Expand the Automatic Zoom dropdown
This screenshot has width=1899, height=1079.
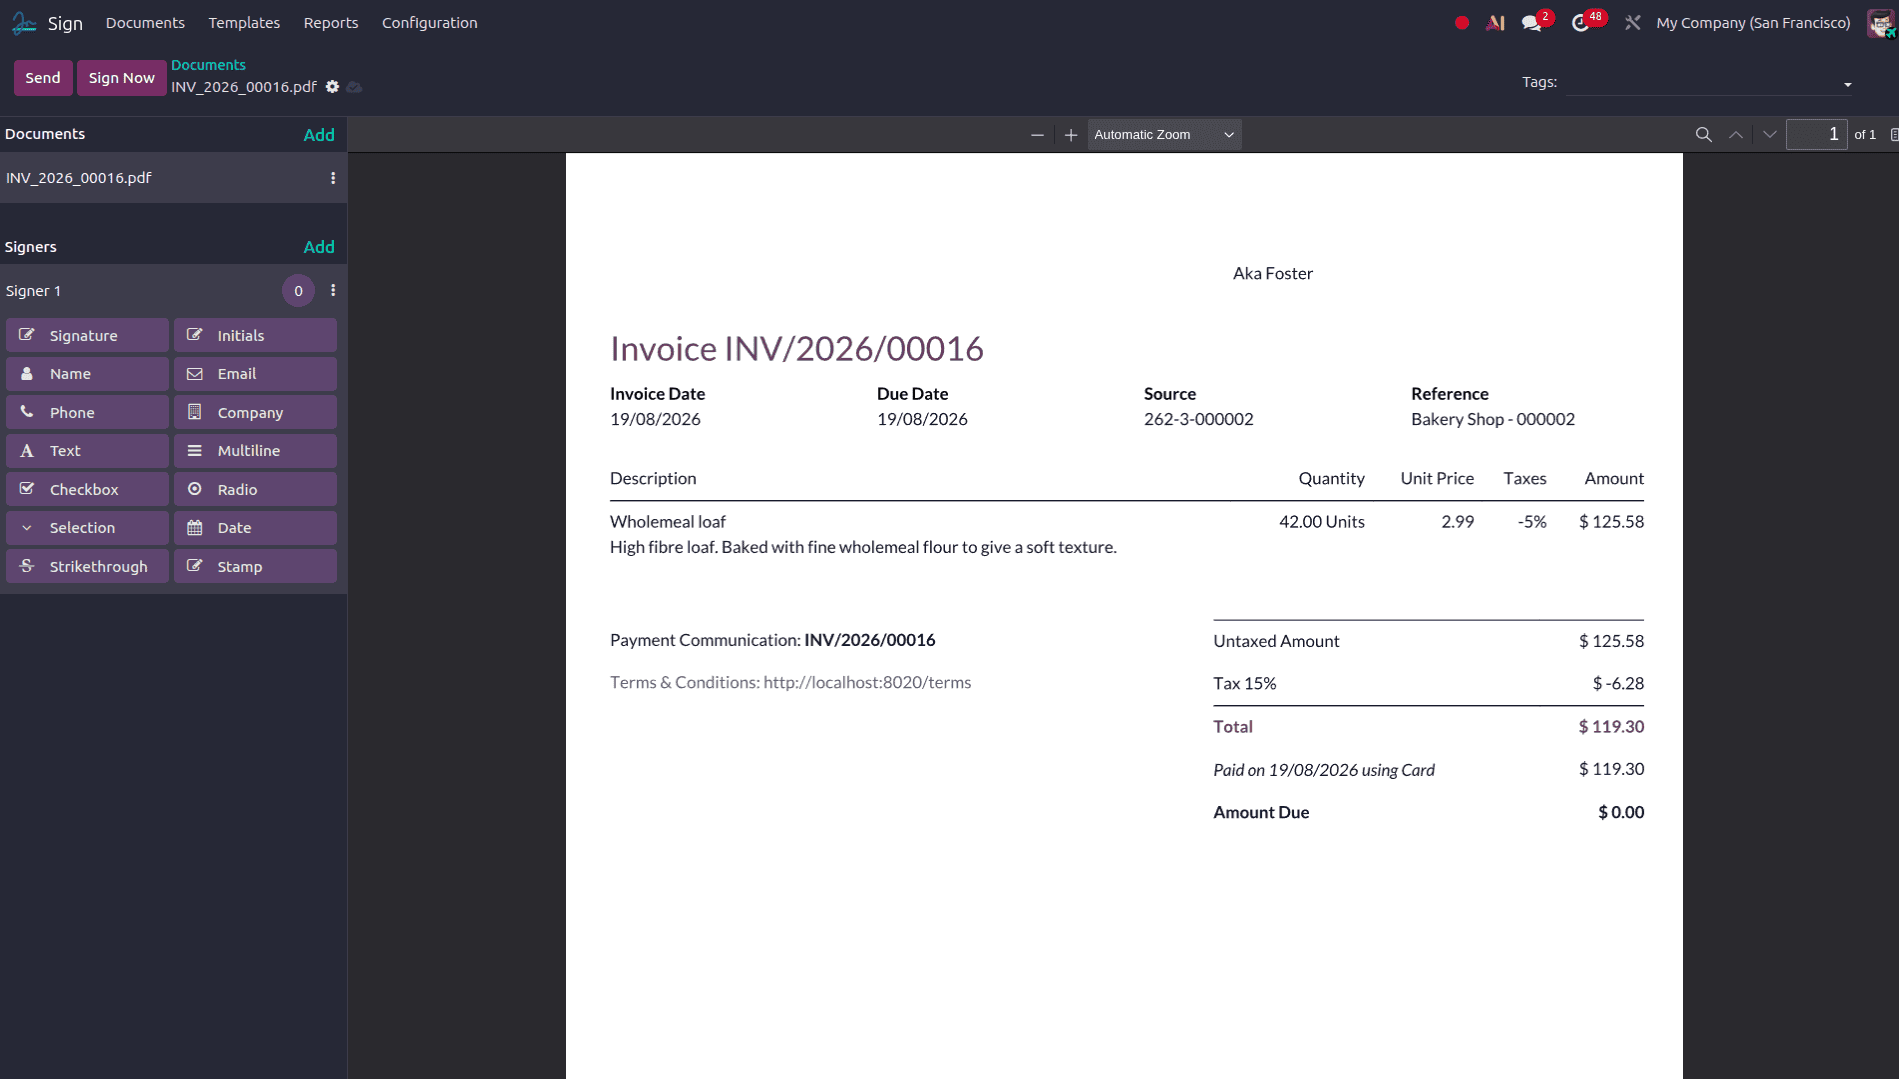click(1164, 135)
